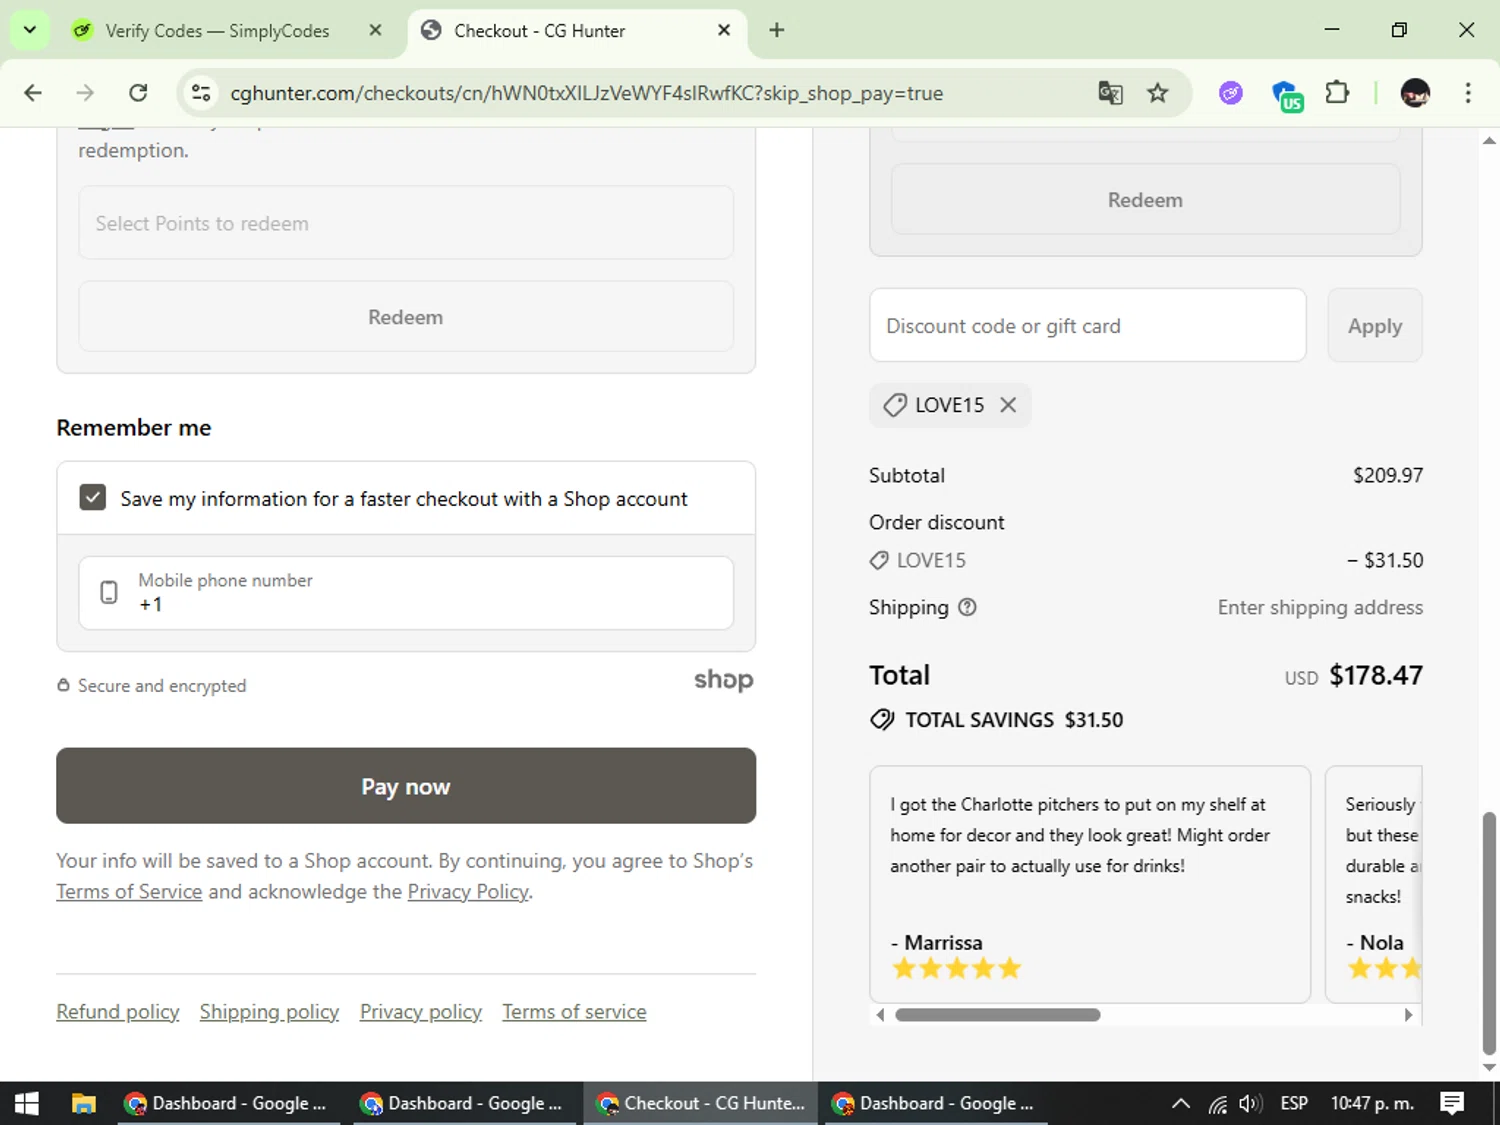The image size is (1500, 1125).
Task: Click the Remember me heading
Action: point(134,428)
